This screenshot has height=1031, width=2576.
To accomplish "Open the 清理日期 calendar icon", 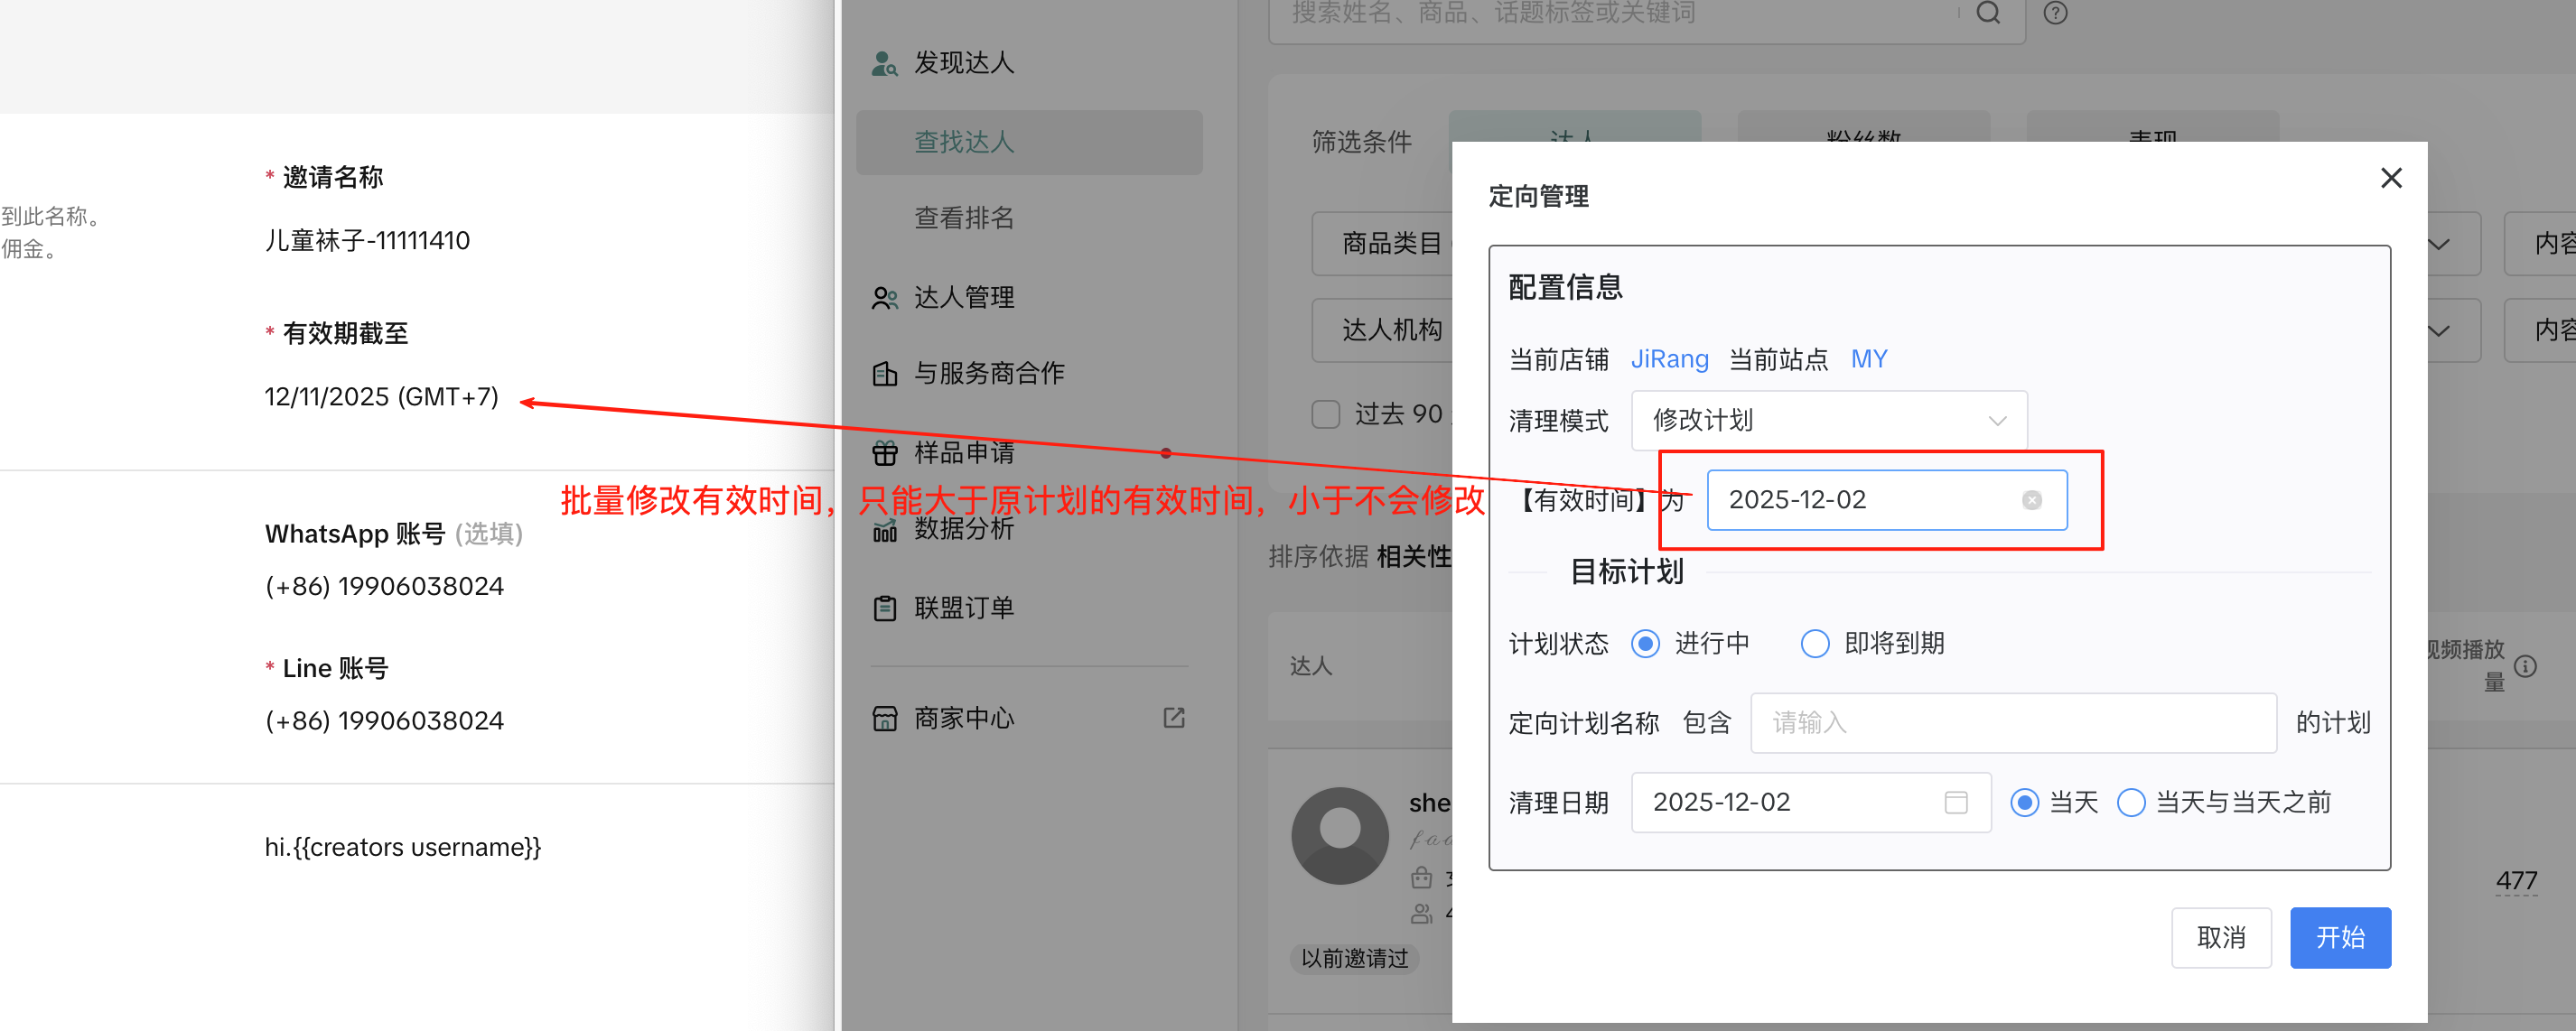I will click(x=1956, y=802).
